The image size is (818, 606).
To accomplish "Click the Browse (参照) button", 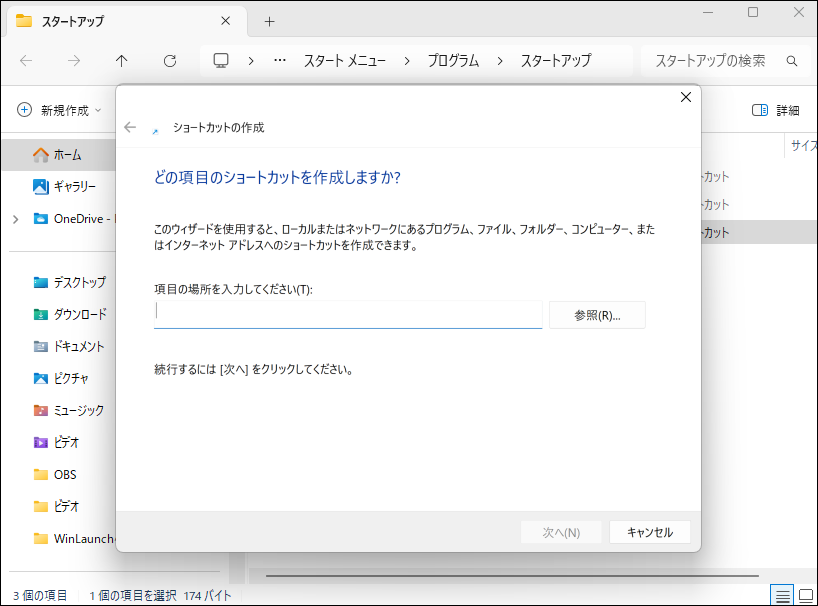I will (597, 315).
